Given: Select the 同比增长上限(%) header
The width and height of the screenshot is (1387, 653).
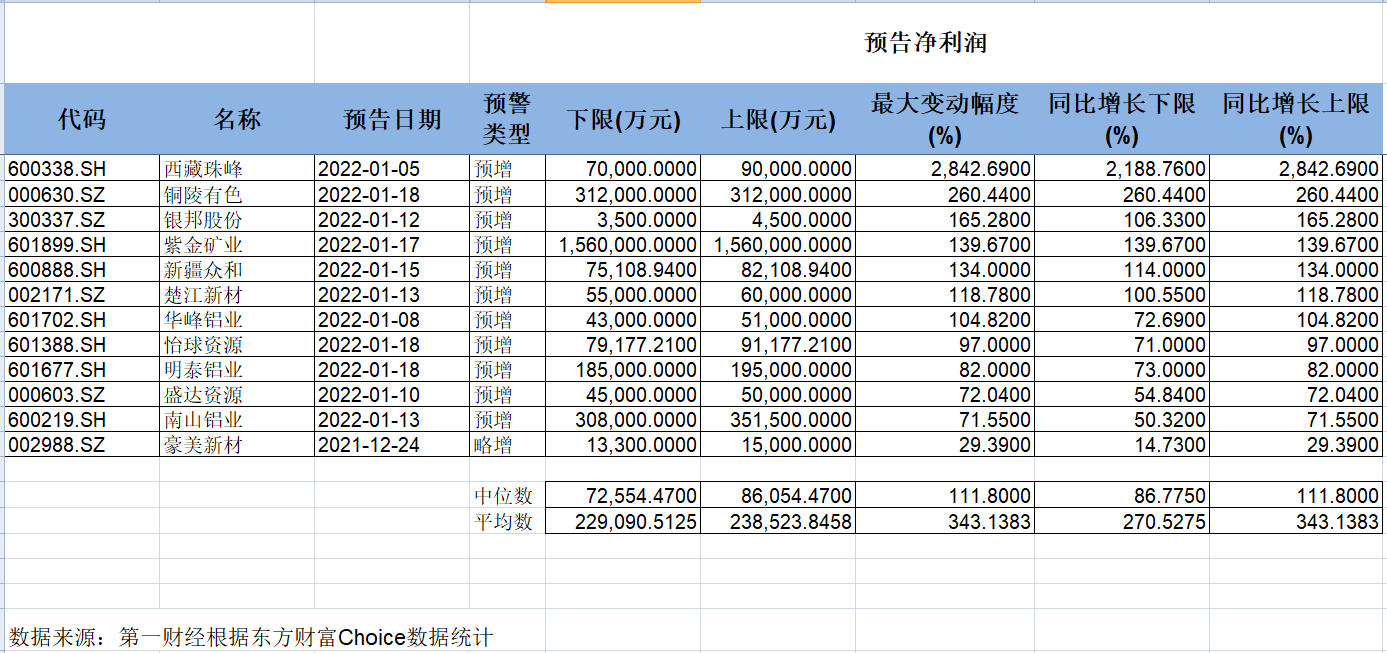Looking at the screenshot, I should [x=1295, y=116].
